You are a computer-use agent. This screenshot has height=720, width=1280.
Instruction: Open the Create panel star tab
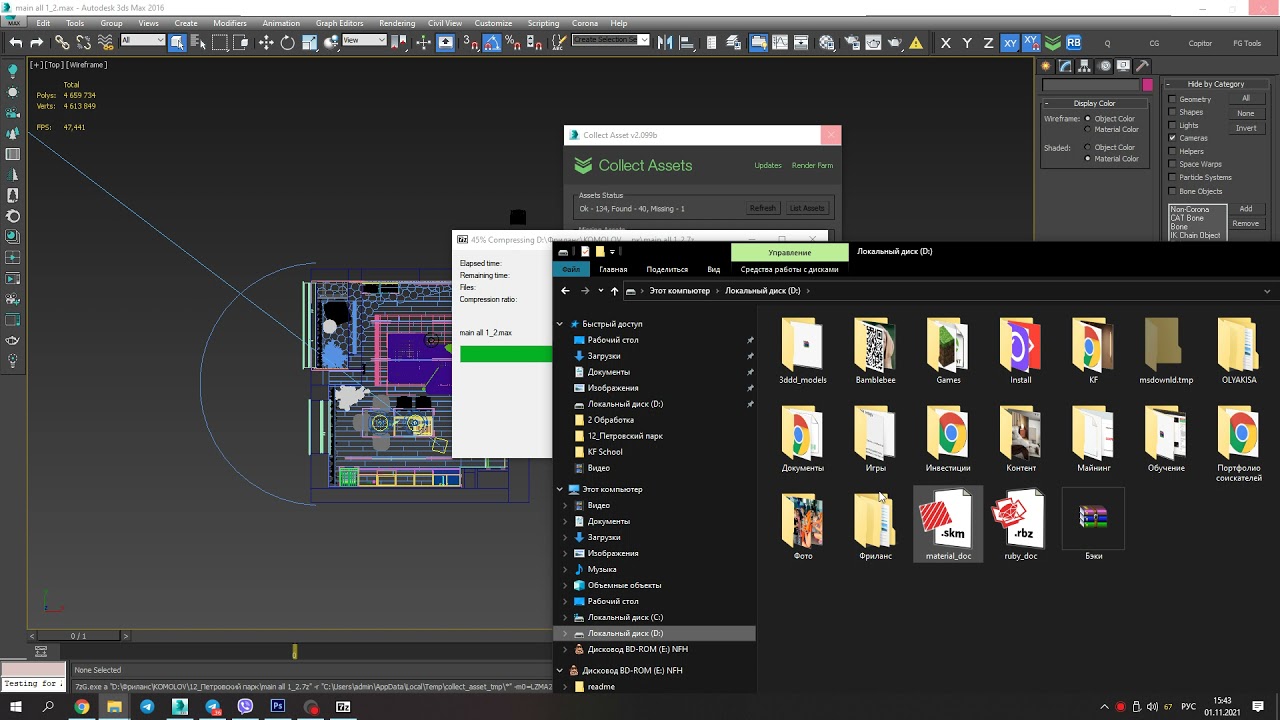coord(1046,66)
